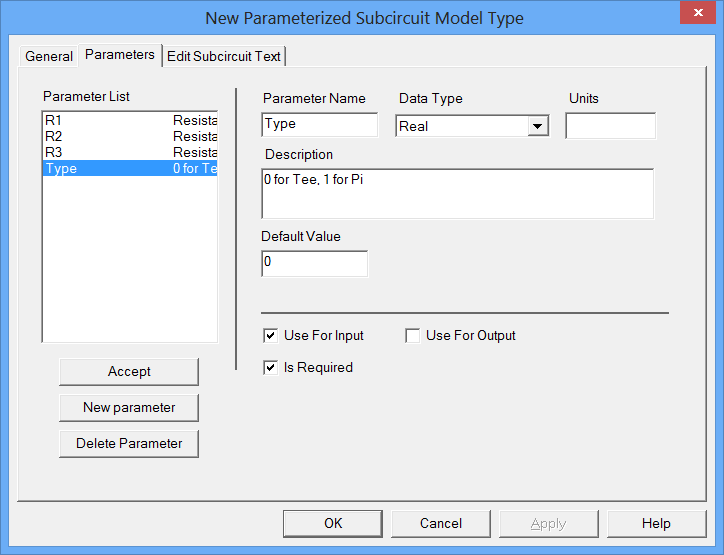Click inside the Description text box
The width and height of the screenshot is (724, 555).
coord(457,193)
